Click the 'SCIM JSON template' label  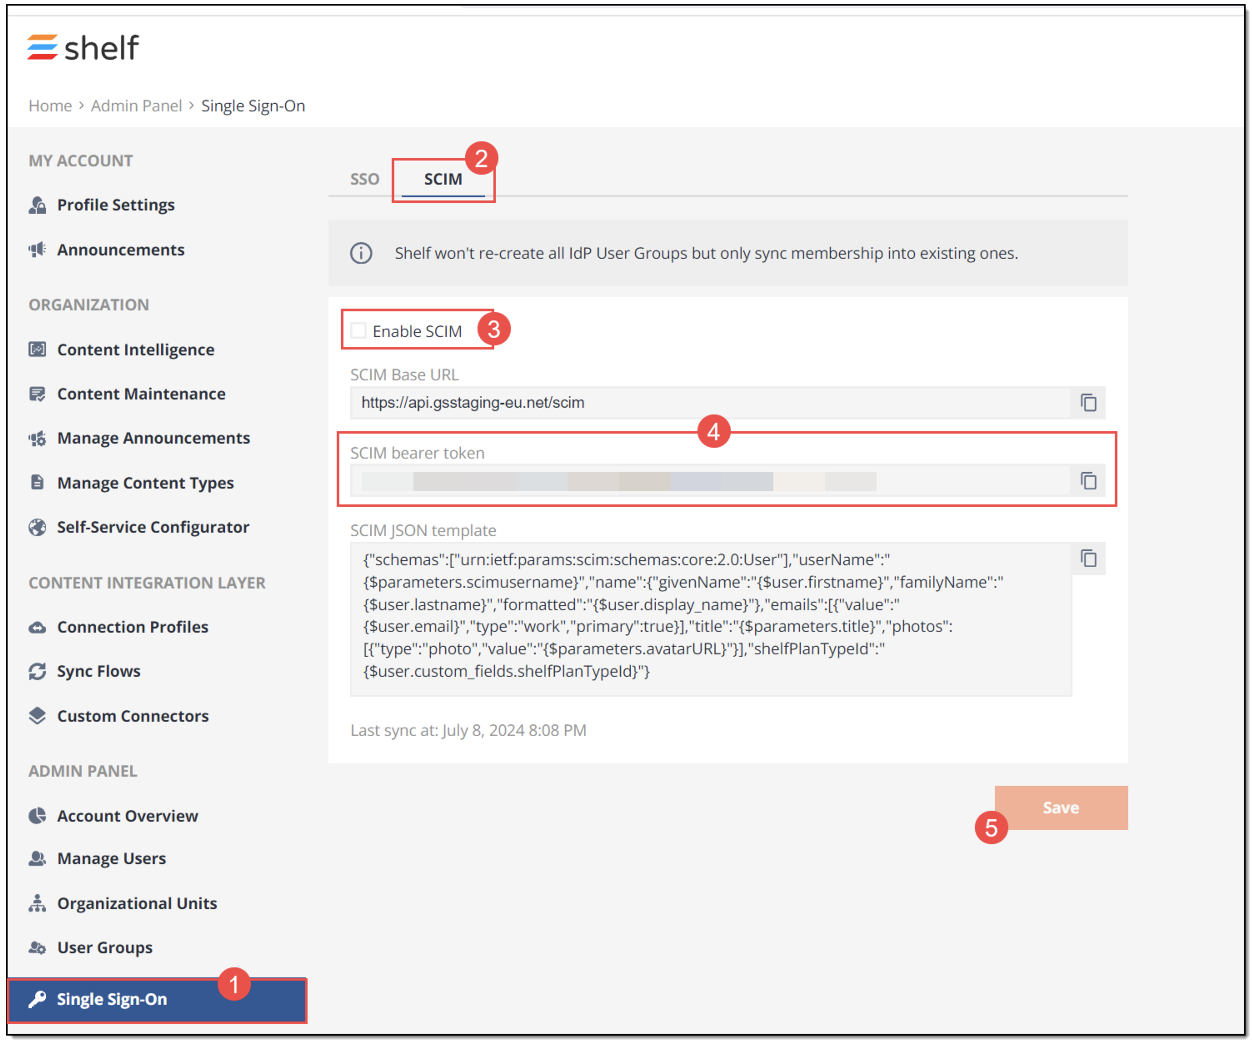click(x=423, y=531)
